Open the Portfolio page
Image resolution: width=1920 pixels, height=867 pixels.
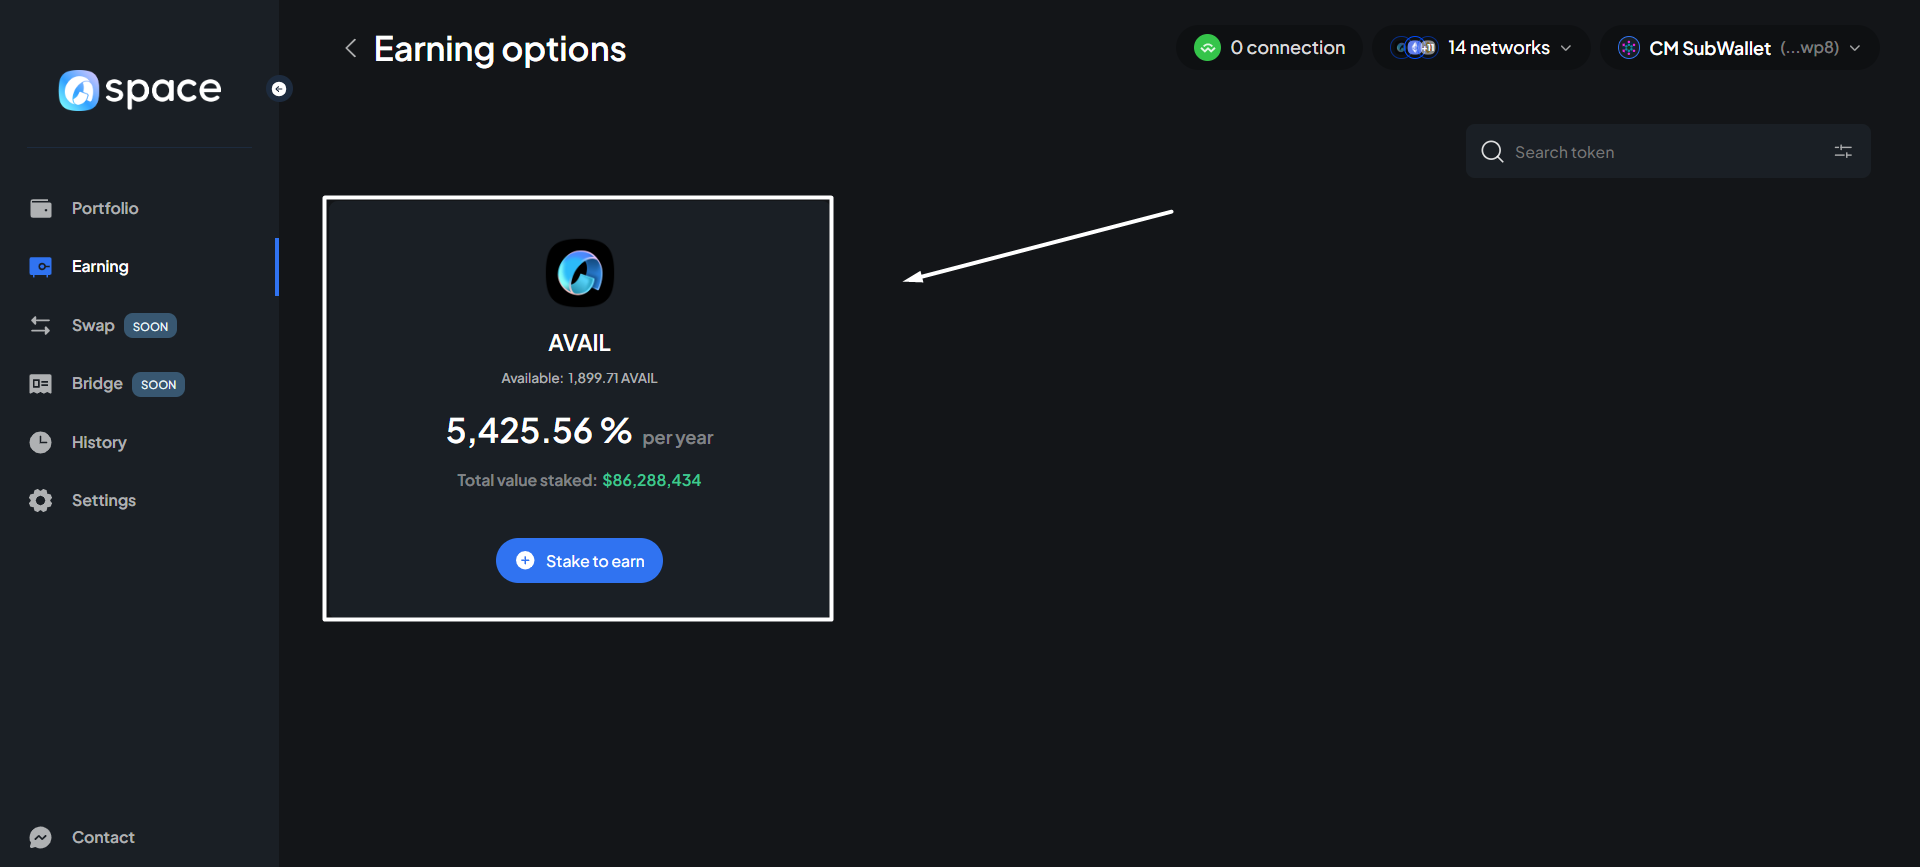(104, 208)
